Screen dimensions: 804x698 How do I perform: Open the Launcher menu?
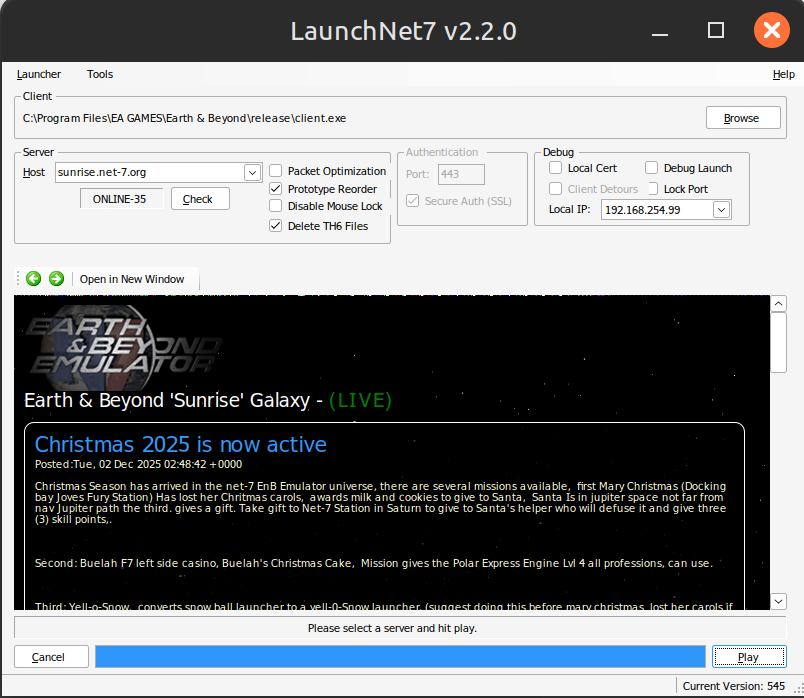pos(38,74)
